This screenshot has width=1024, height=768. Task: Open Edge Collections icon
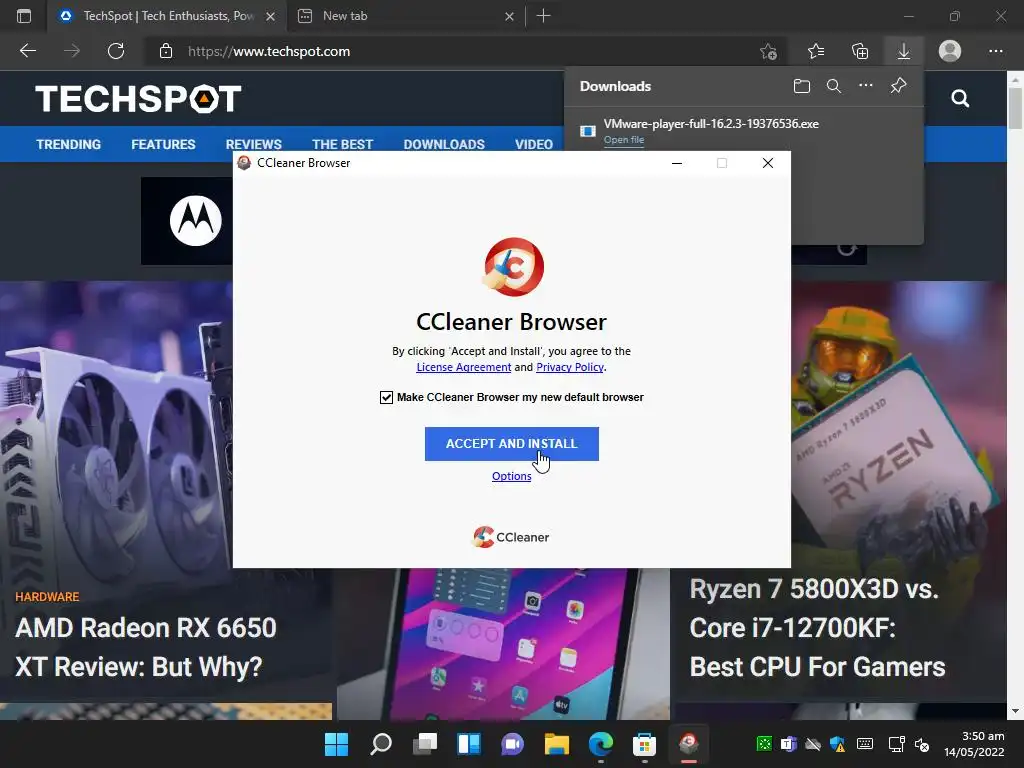pyautogui.click(x=860, y=51)
